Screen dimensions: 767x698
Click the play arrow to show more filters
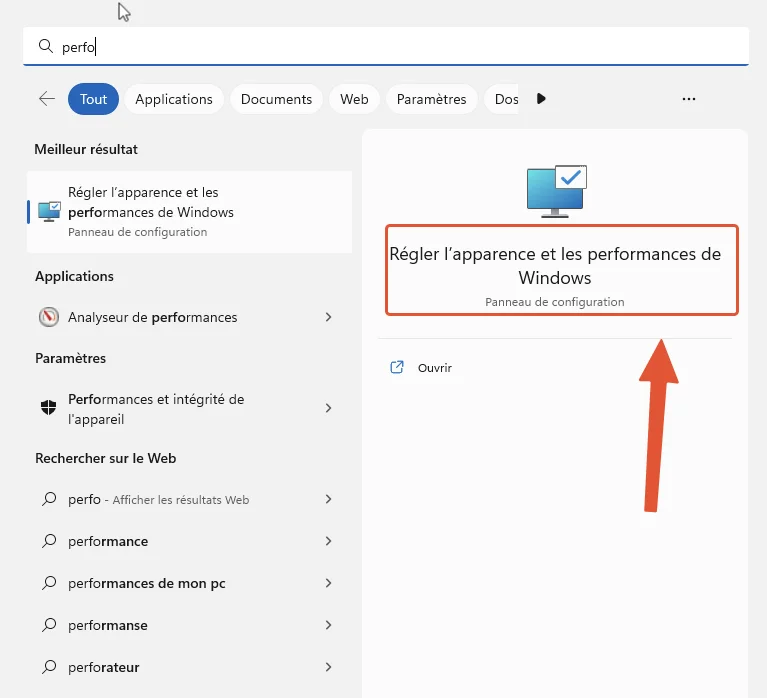541,99
